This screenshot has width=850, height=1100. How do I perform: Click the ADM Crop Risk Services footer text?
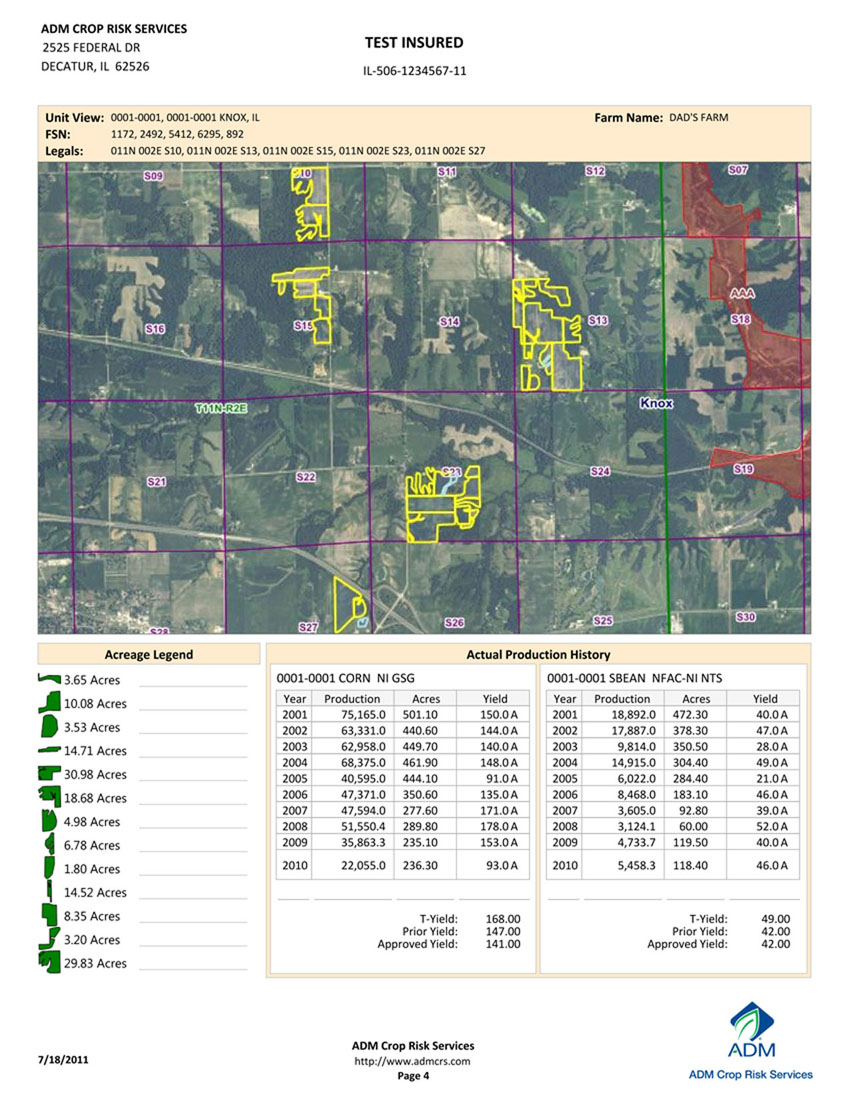[x=411, y=1045]
